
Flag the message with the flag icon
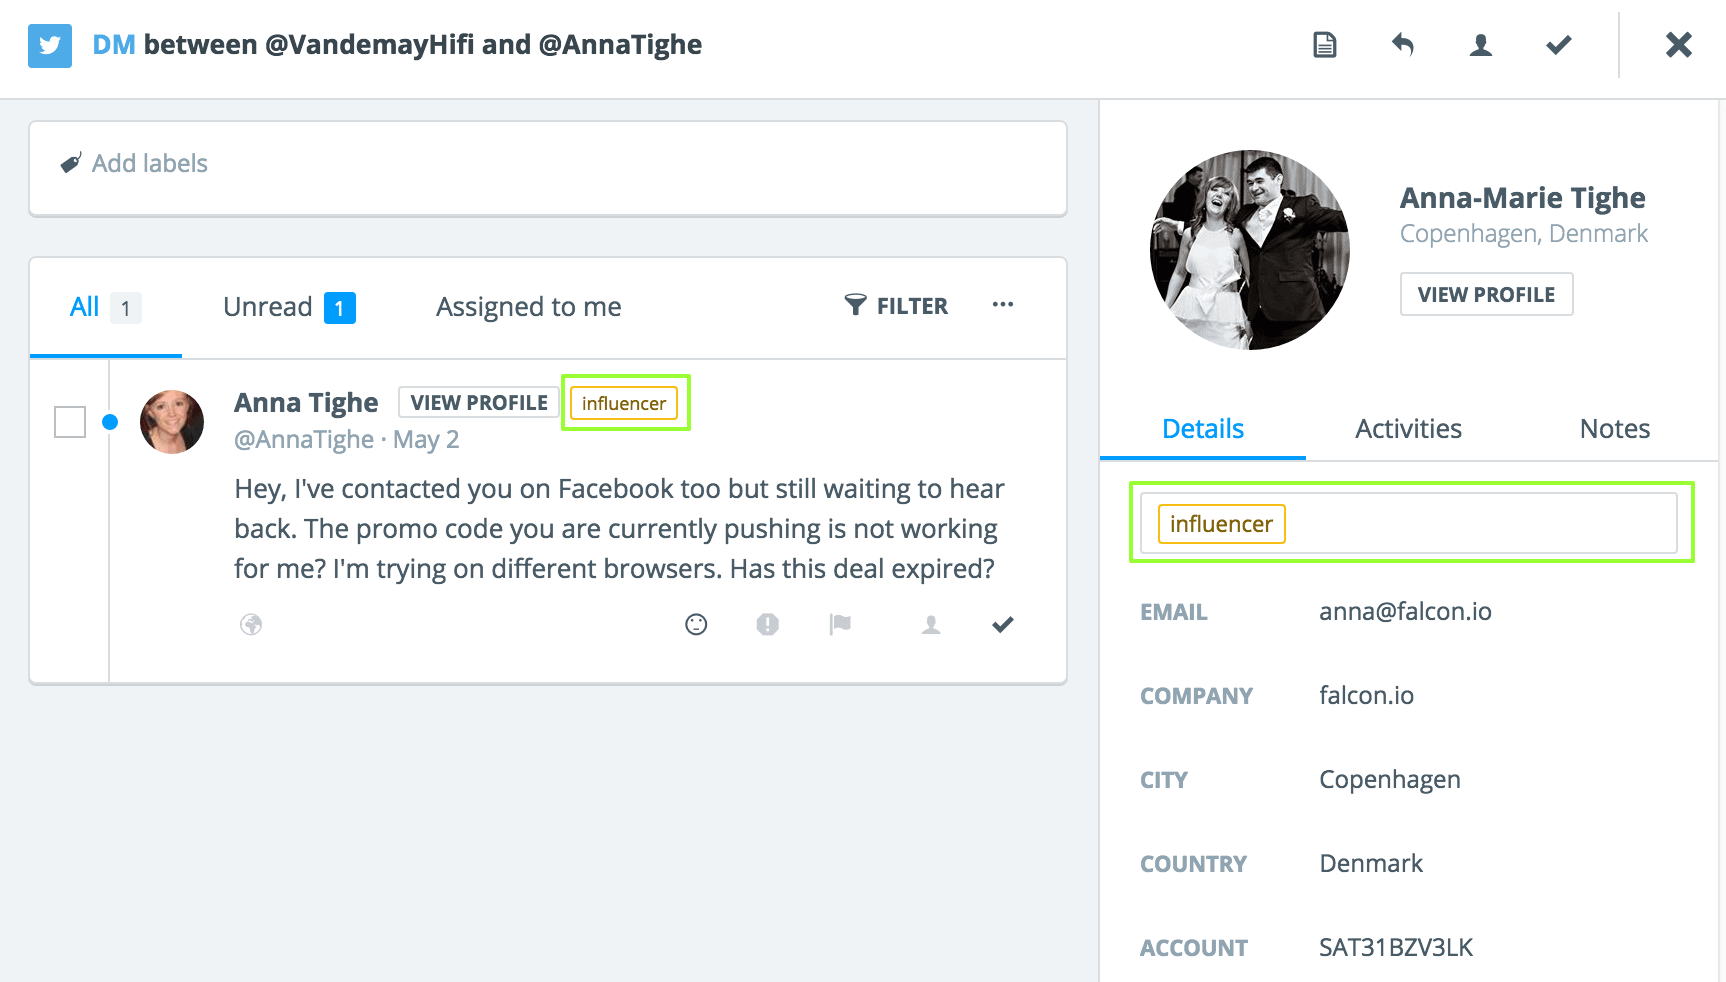[840, 625]
